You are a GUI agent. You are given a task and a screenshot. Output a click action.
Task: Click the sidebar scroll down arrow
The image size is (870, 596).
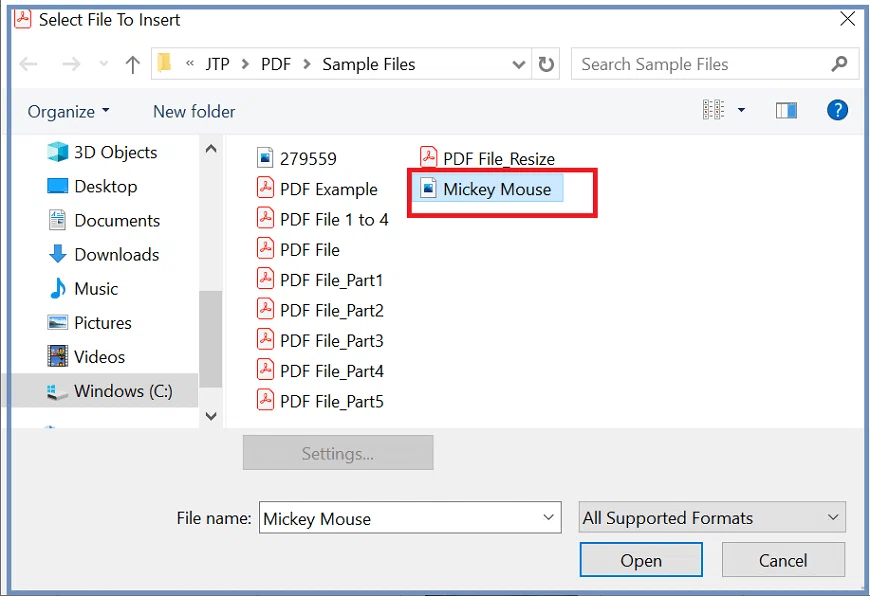pyautogui.click(x=211, y=416)
